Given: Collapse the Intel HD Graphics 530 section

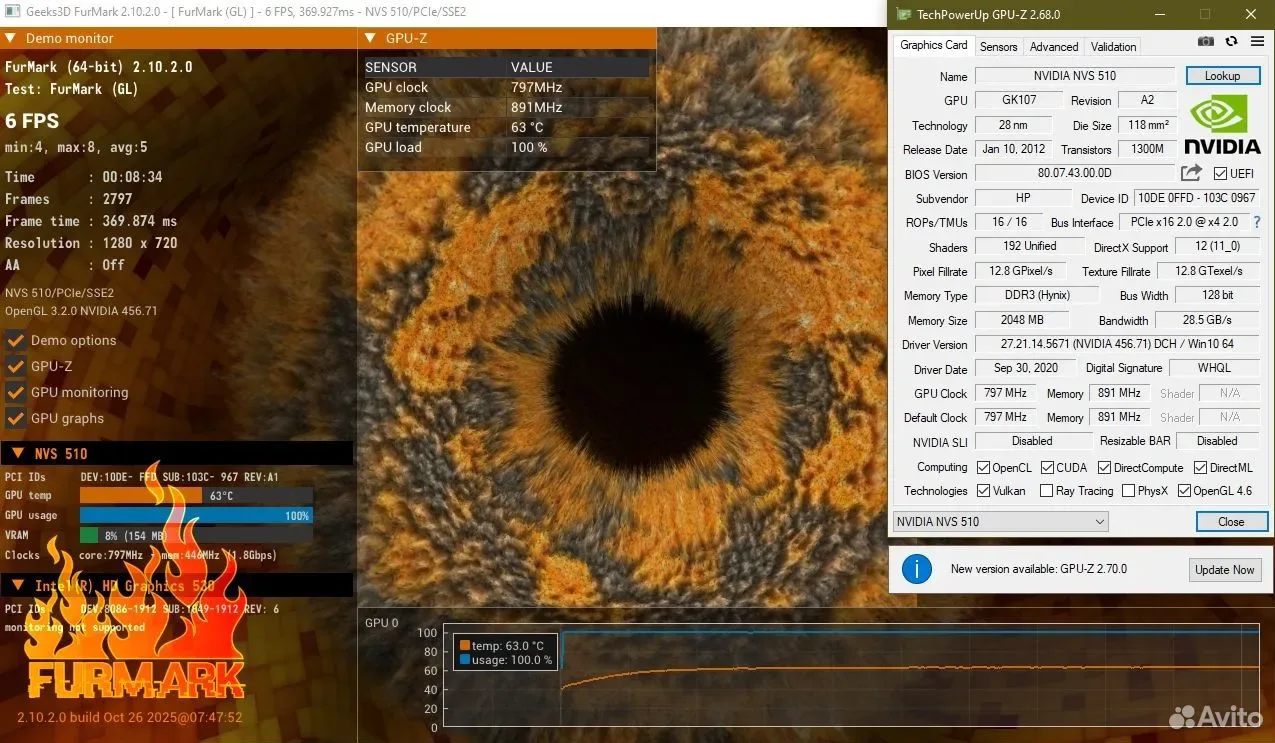Looking at the screenshot, I should (18, 585).
